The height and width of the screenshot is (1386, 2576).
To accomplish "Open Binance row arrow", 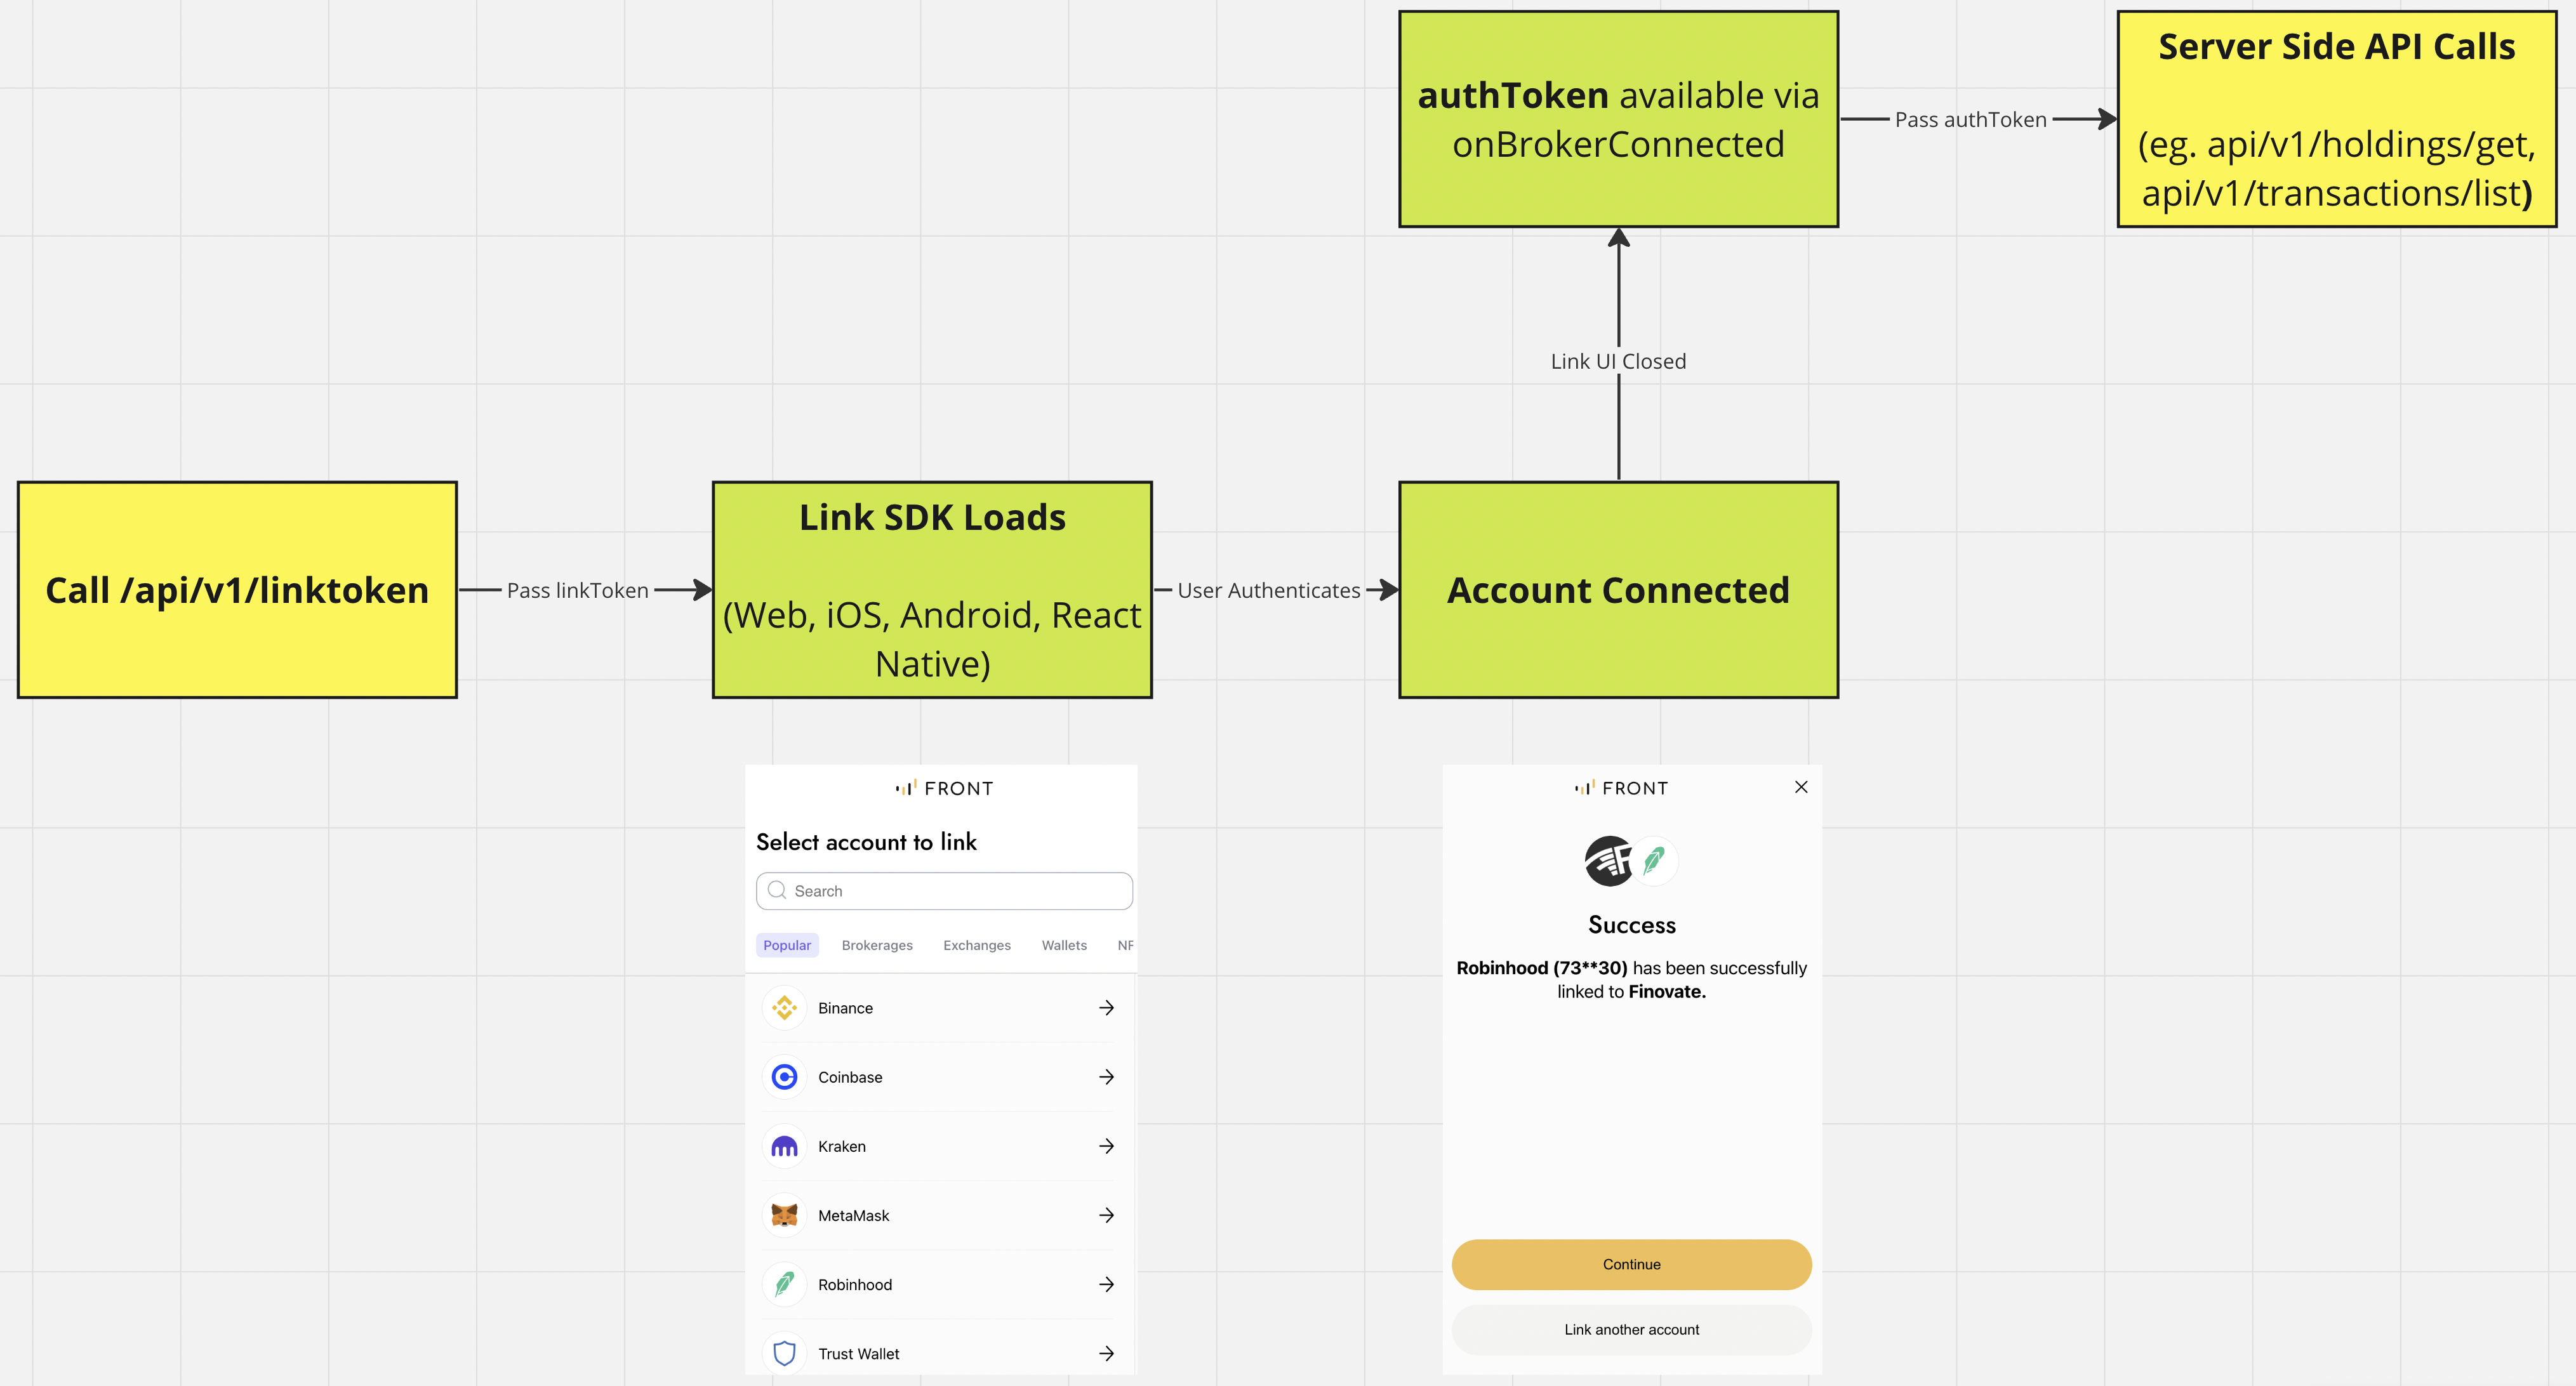I will (x=1106, y=1008).
